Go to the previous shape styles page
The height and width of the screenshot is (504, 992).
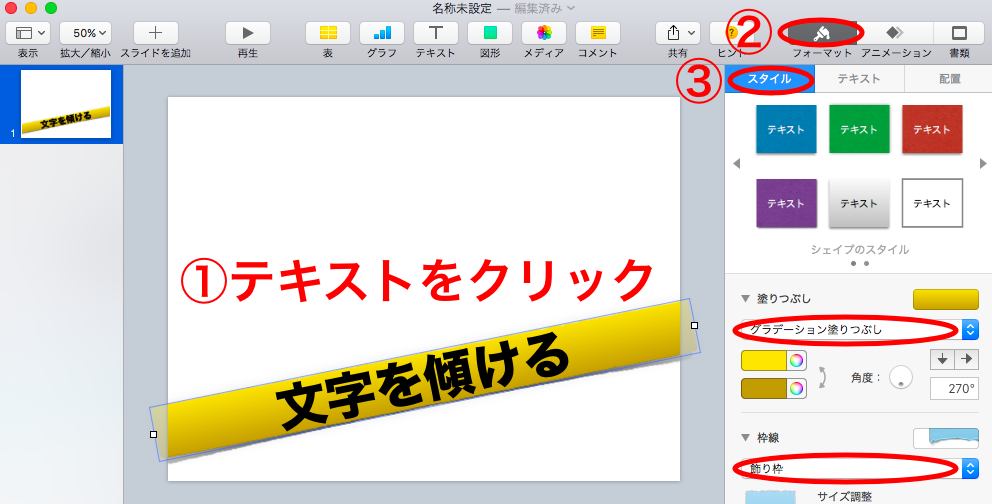coord(736,164)
